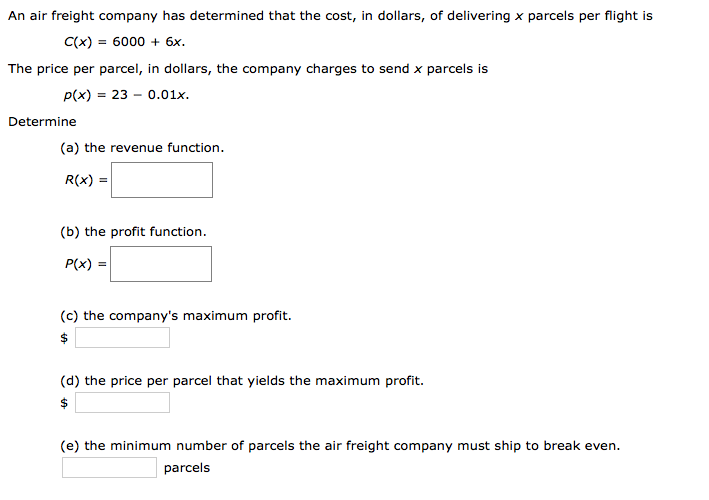709x500 pixels.
Task: Click the part (c) maximum profit prompt
Action: pos(175,316)
